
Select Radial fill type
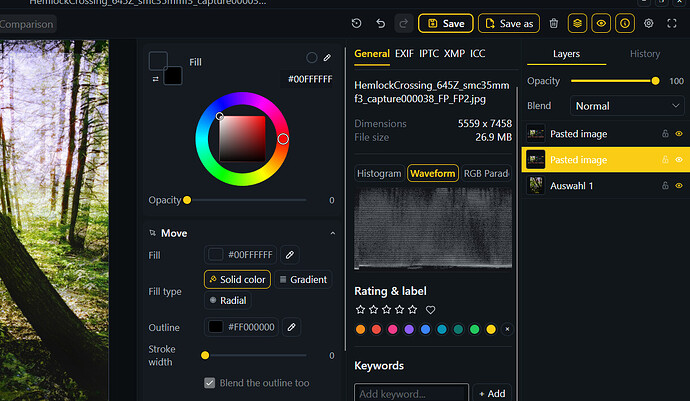(x=228, y=301)
